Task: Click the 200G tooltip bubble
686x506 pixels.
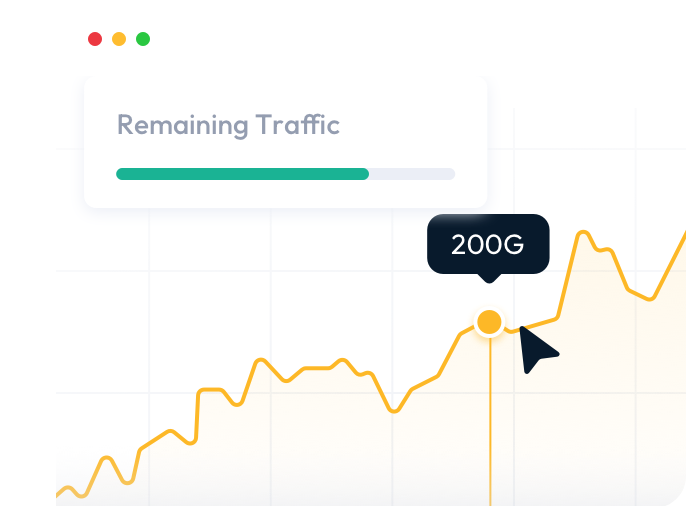Action: [x=488, y=244]
